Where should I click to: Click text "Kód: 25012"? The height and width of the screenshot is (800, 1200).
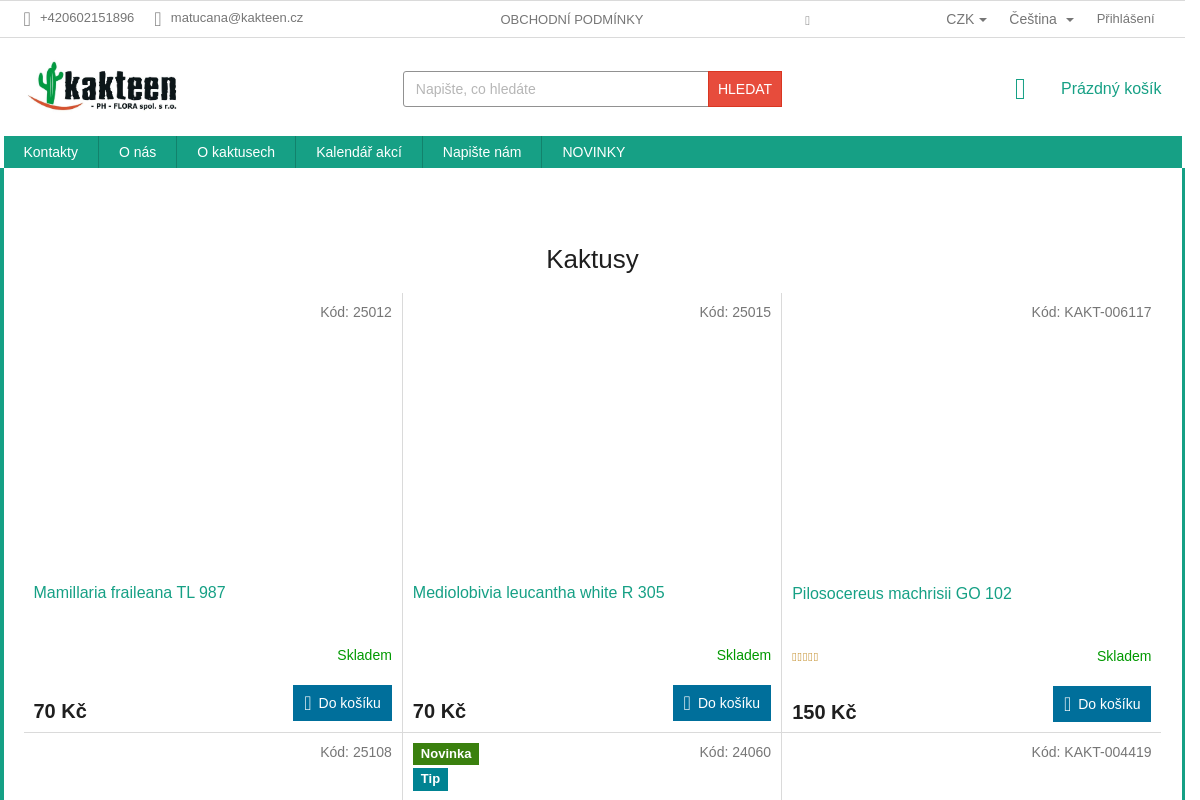(x=356, y=312)
